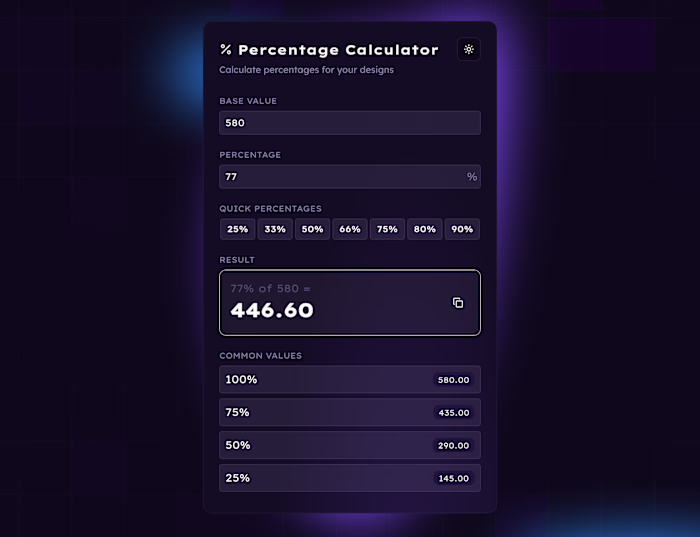Click the 75% common value row
Viewport: 700px width, 537px height.
point(320,412)
